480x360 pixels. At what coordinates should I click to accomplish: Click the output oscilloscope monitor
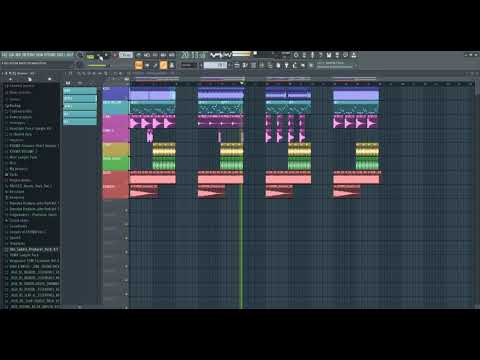221,54
